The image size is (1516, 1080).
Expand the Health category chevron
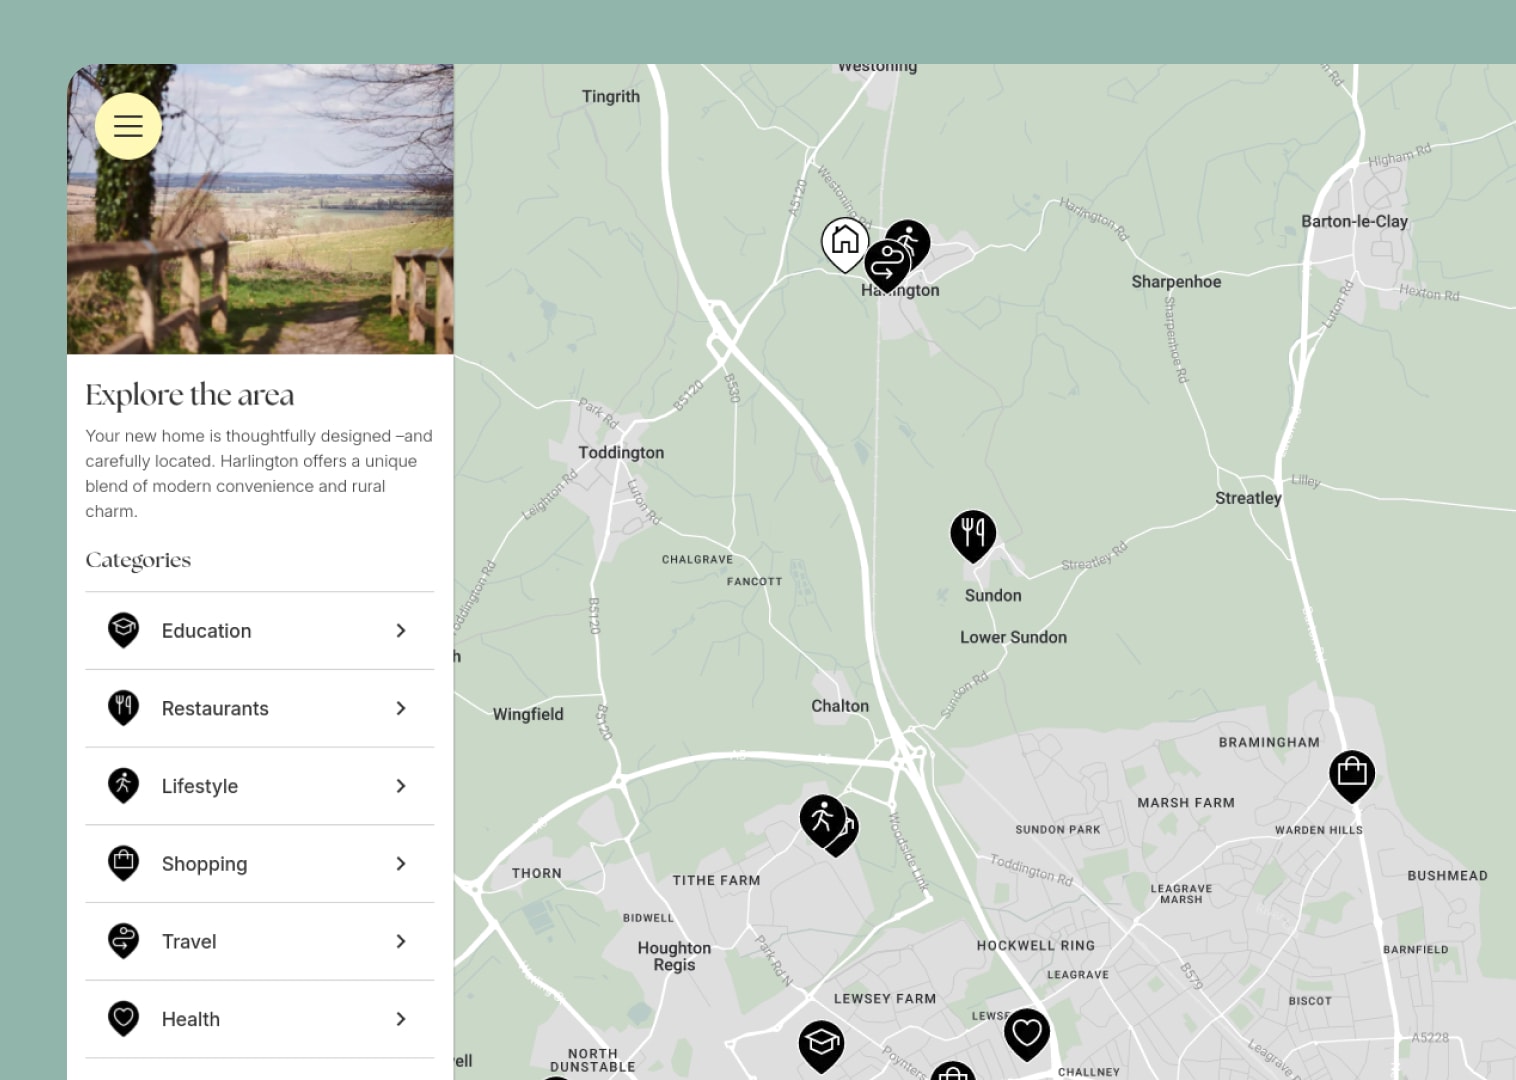(x=401, y=1019)
